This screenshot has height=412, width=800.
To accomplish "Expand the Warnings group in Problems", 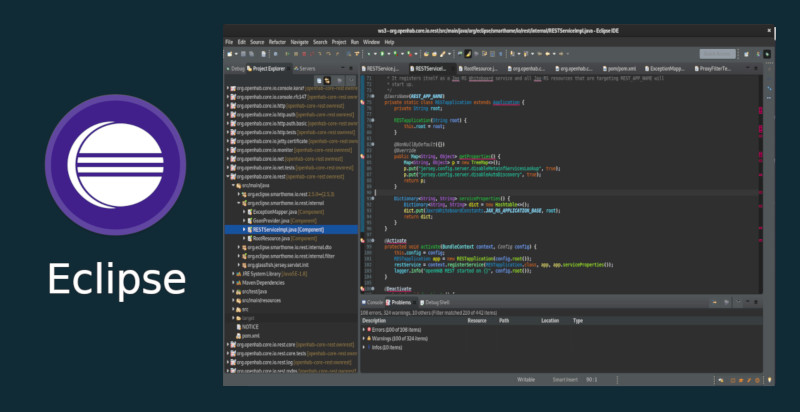I will pyautogui.click(x=364, y=338).
